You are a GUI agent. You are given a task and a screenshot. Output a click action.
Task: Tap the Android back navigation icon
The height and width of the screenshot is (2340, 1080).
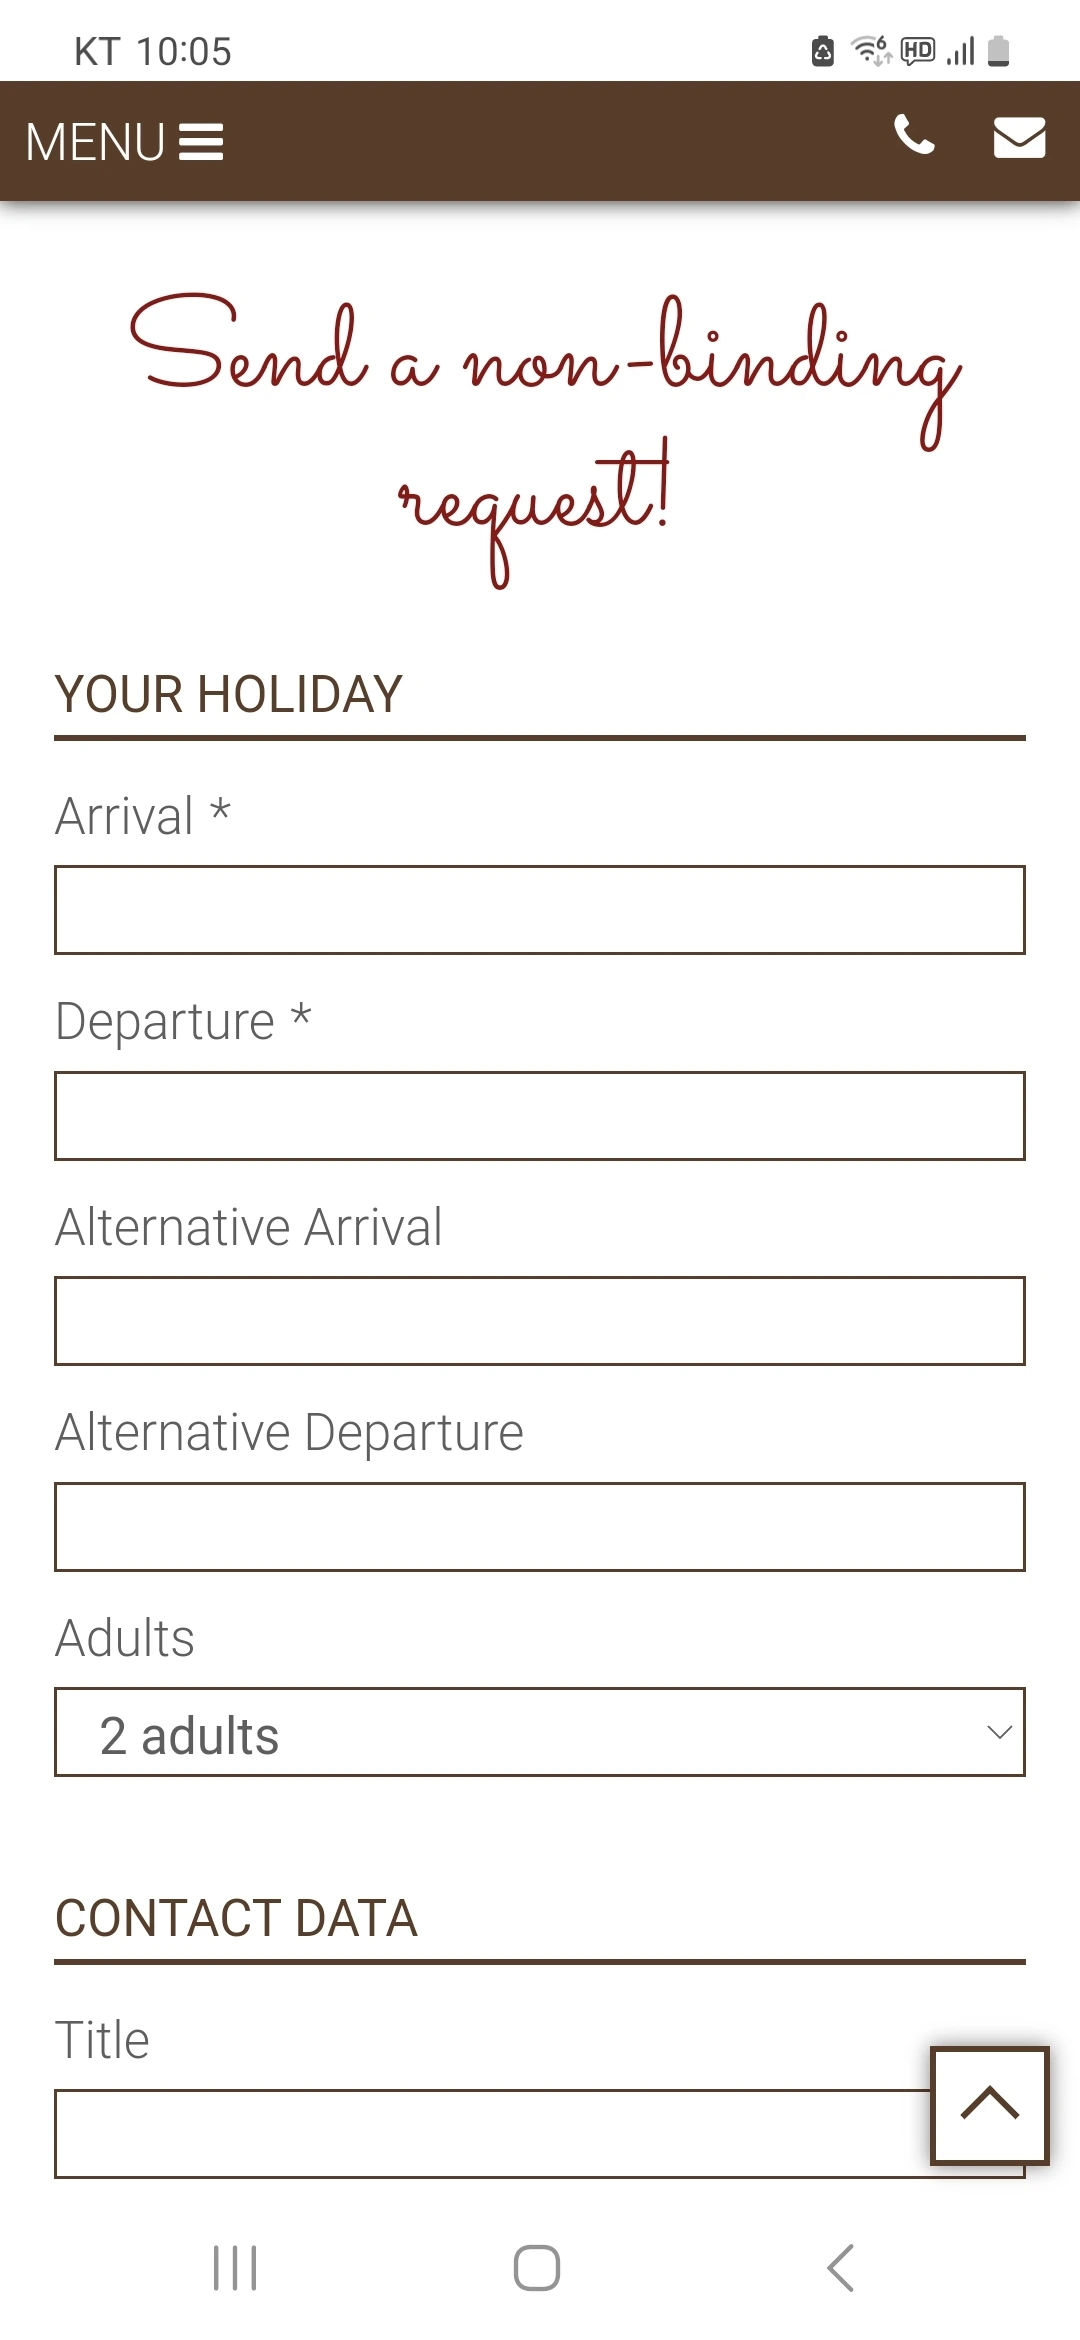click(841, 2267)
